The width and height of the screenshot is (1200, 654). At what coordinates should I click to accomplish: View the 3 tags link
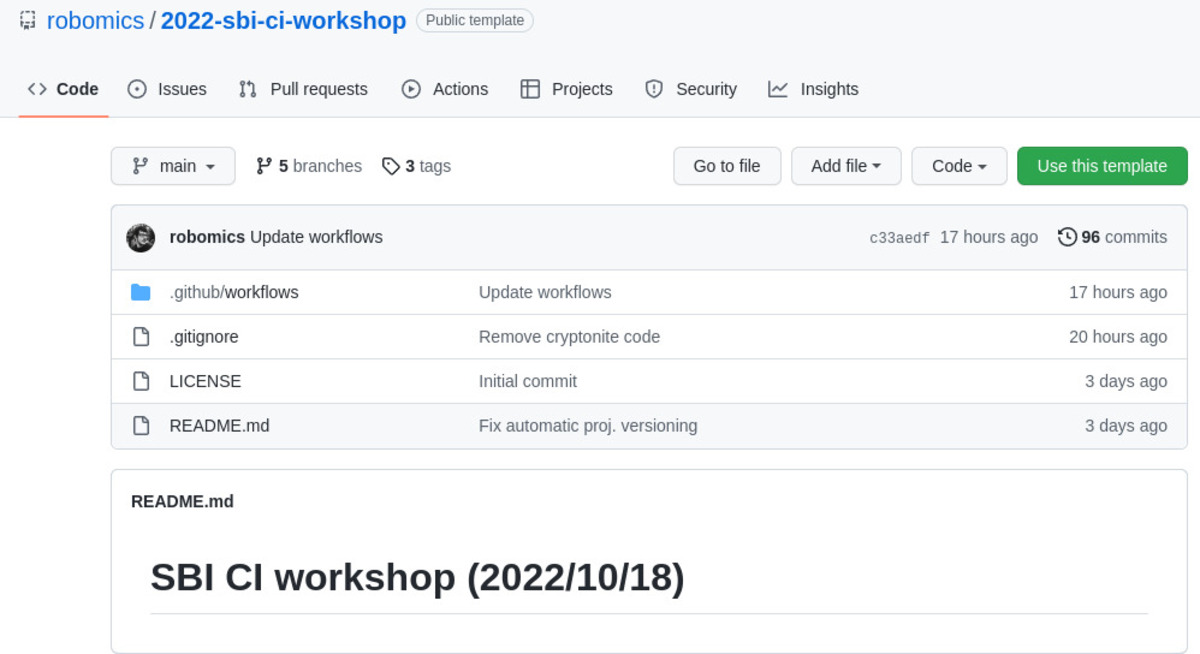pos(416,166)
